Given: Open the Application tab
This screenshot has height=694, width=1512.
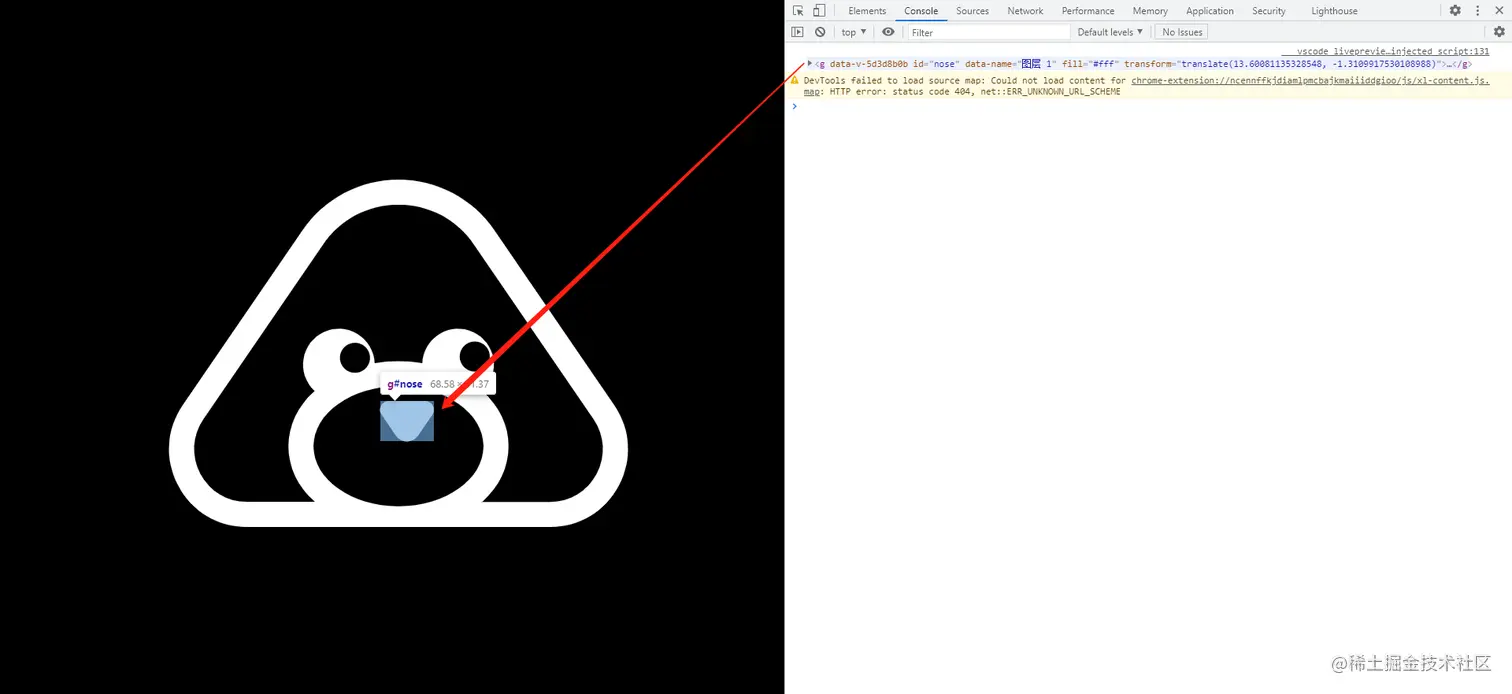Looking at the screenshot, I should [1210, 11].
